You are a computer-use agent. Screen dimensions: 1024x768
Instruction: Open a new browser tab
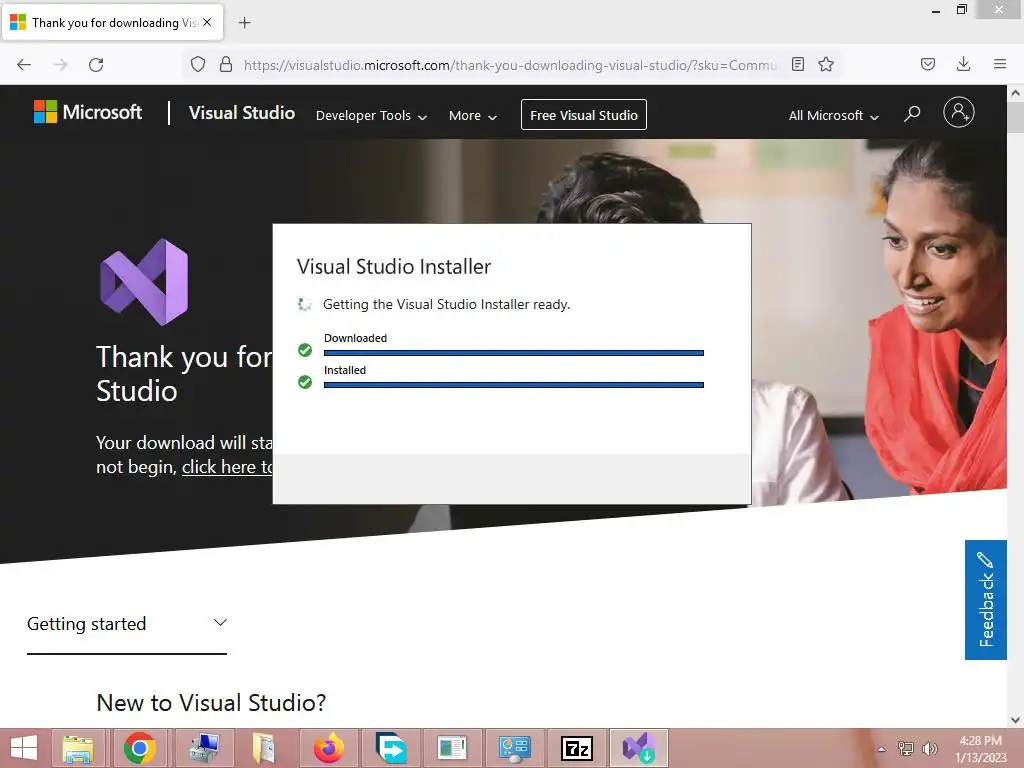point(244,23)
